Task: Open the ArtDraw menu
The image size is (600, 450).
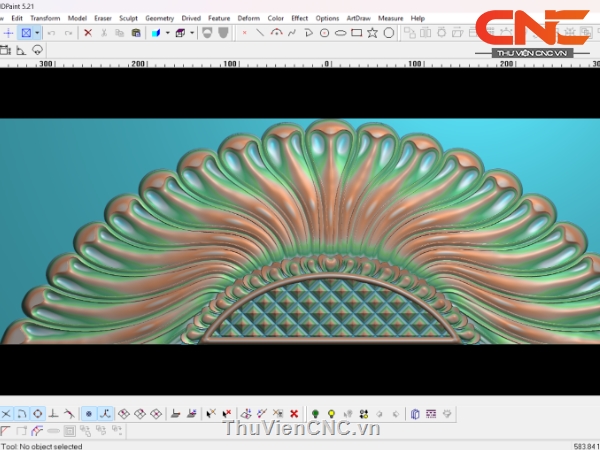Action: point(357,18)
